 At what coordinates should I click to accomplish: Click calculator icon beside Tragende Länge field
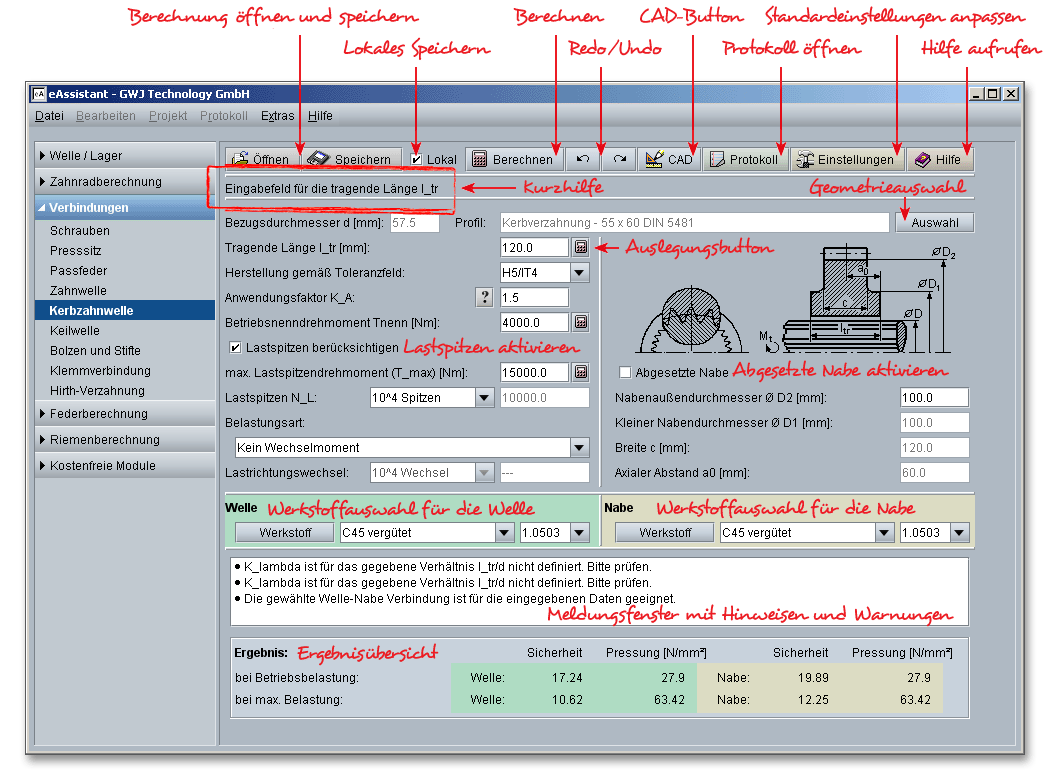pos(581,247)
